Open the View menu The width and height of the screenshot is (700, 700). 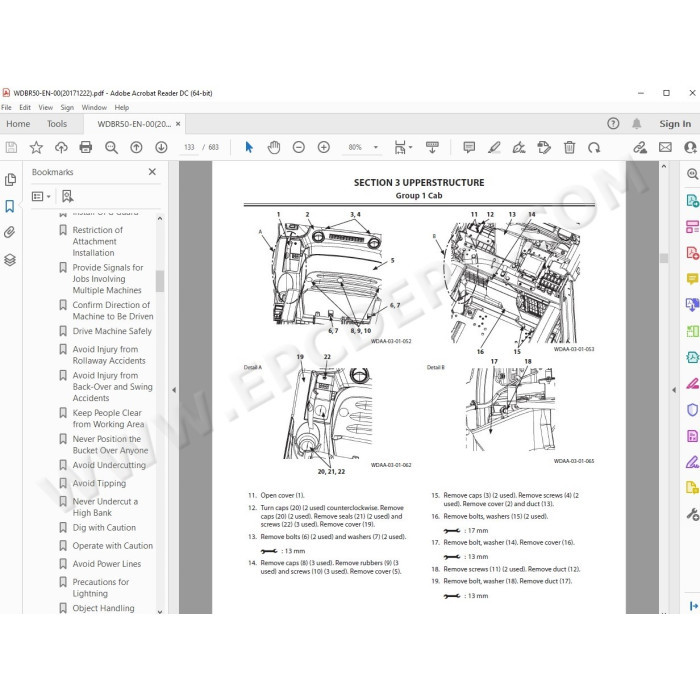pos(46,108)
